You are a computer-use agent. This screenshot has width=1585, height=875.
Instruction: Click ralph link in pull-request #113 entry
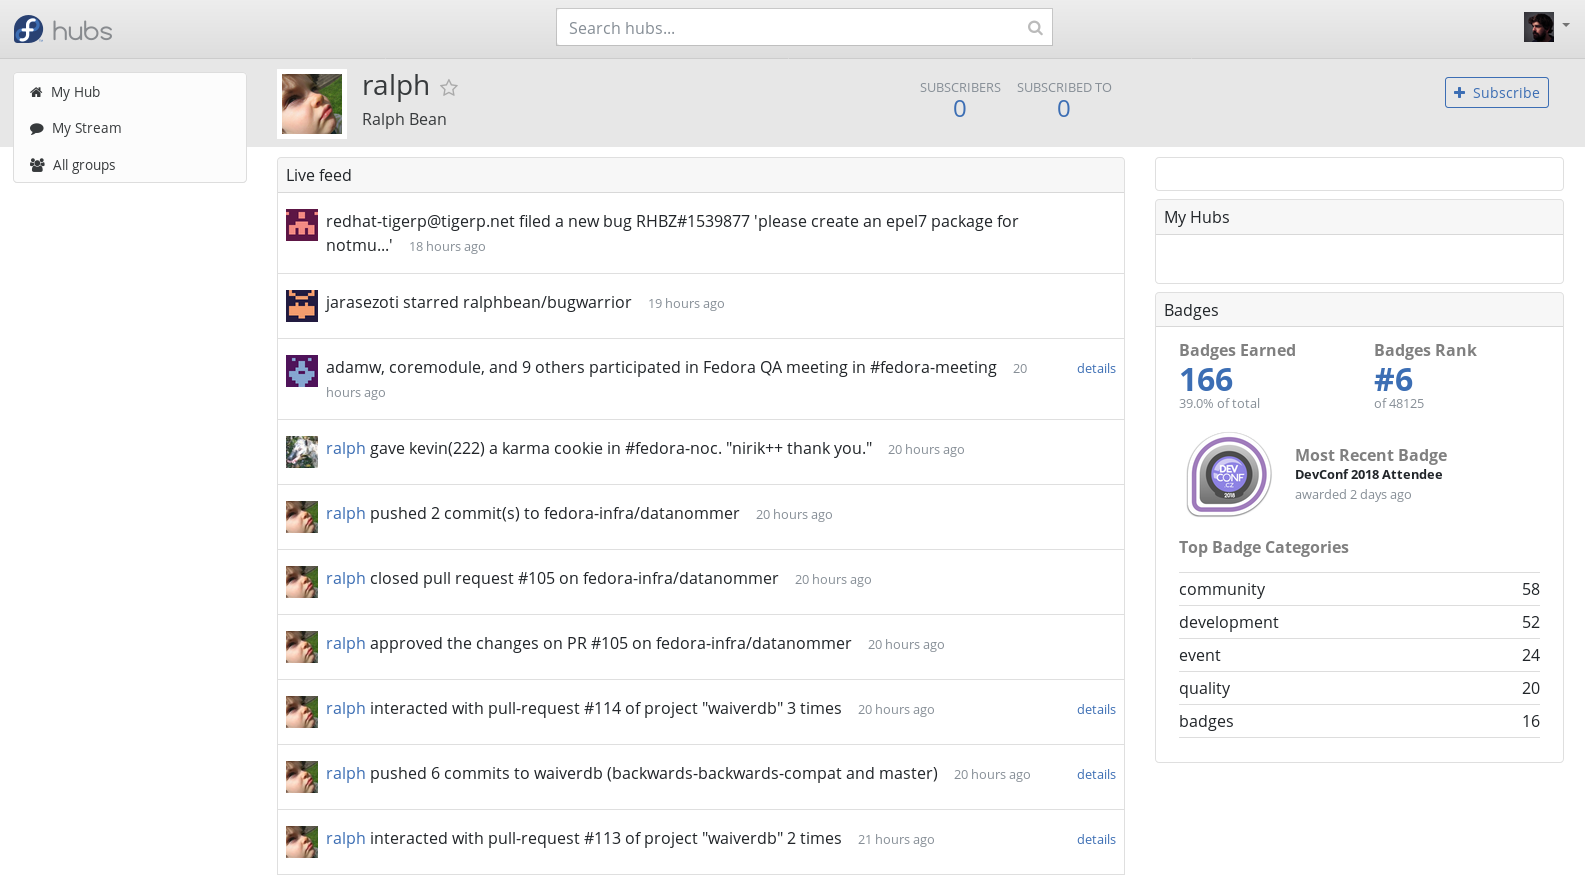click(x=346, y=839)
